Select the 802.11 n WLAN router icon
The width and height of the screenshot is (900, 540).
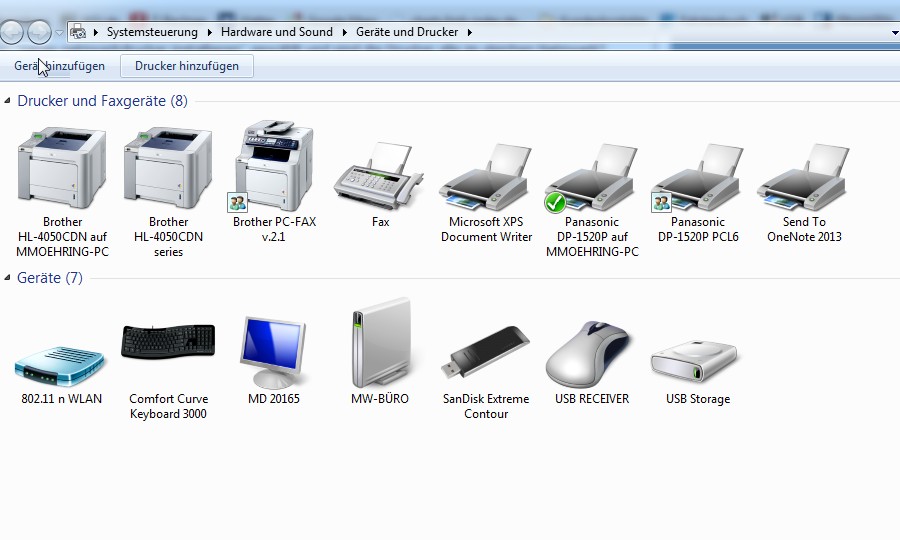(60, 366)
